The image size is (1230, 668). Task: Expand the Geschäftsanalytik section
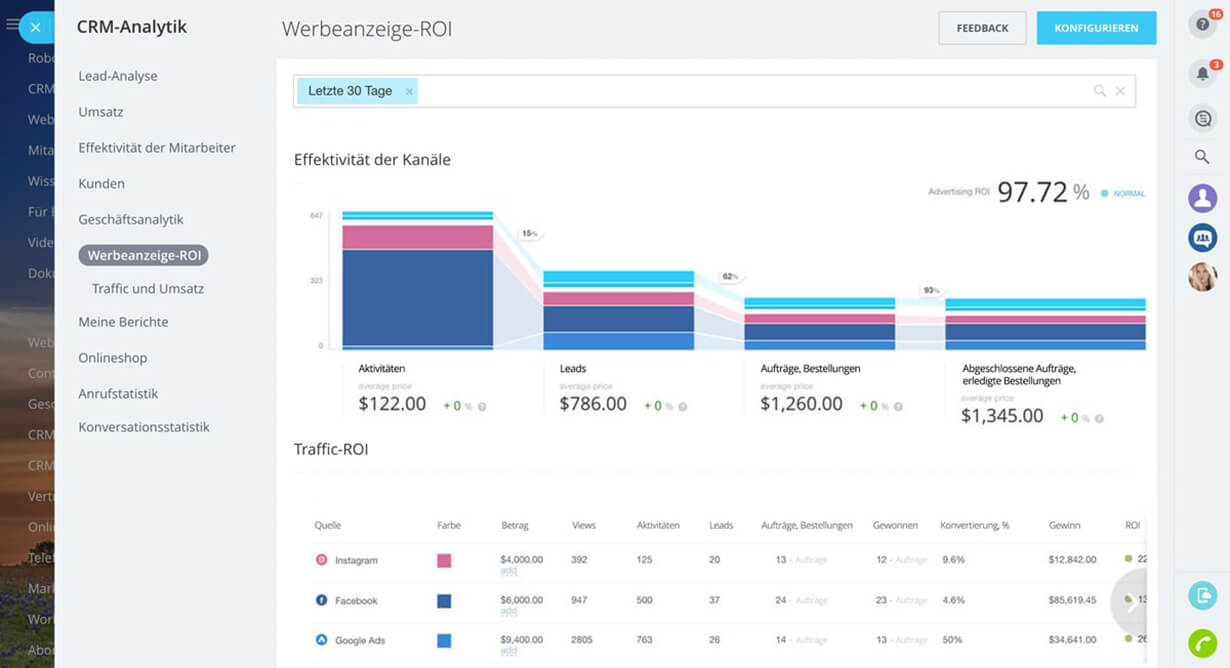(131, 219)
